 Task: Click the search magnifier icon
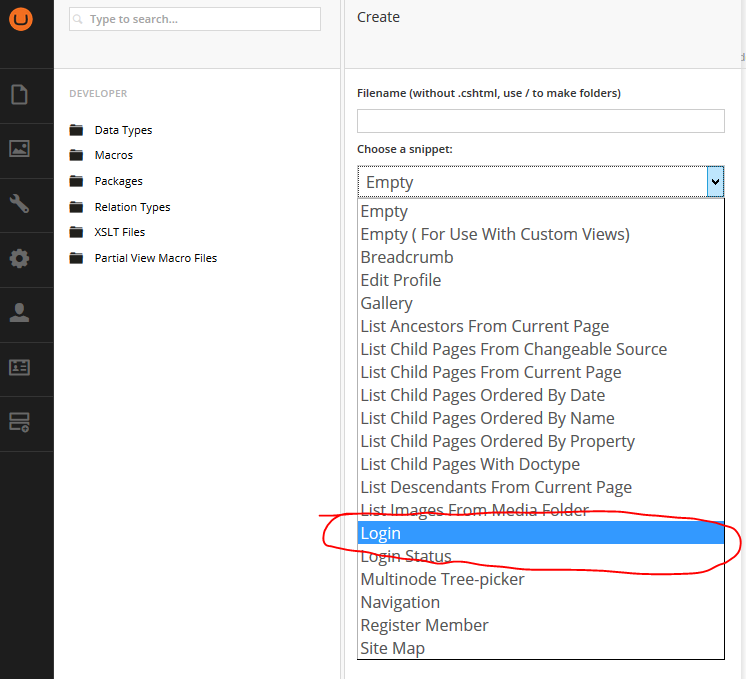coord(78,19)
